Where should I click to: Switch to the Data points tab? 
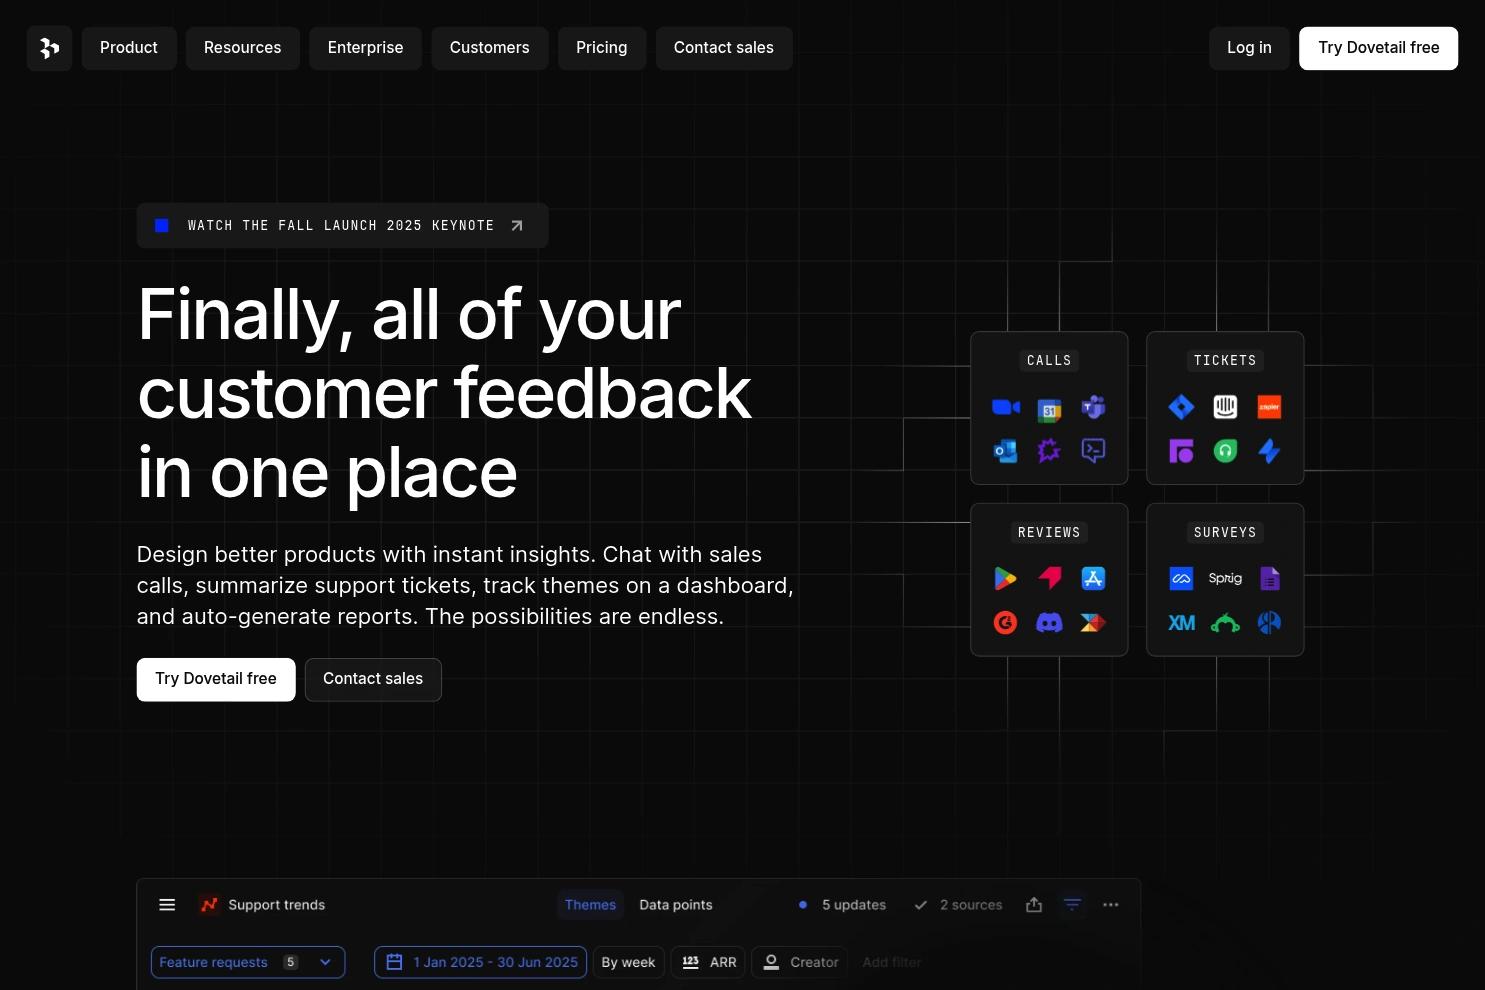[676, 905]
